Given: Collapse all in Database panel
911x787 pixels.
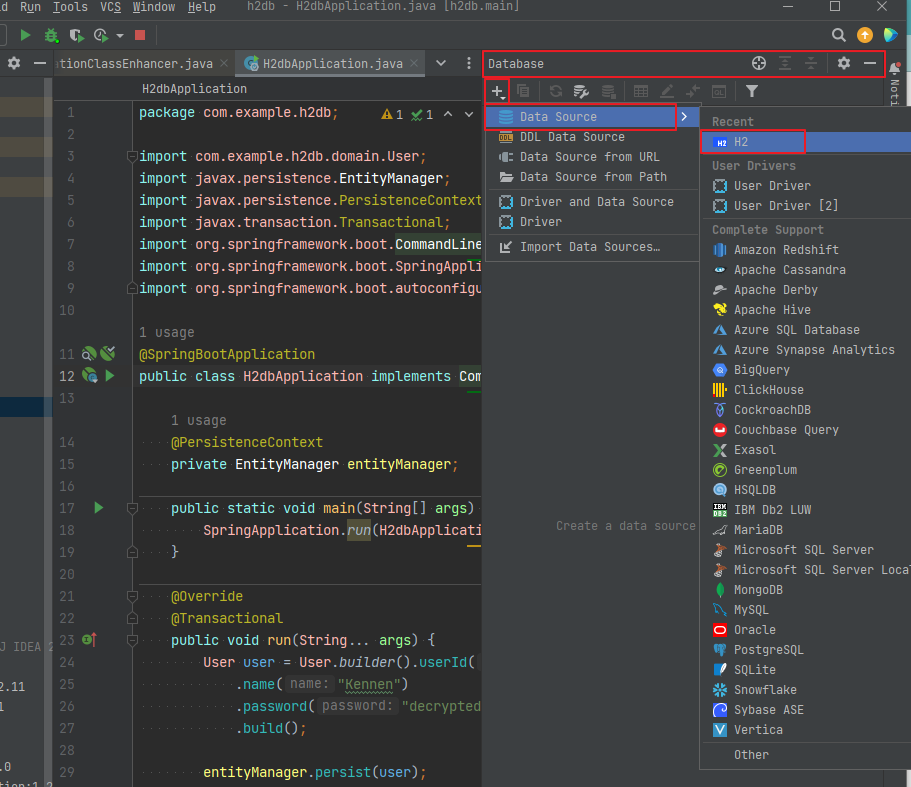Looking at the screenshot, I should tap(811, 63).
